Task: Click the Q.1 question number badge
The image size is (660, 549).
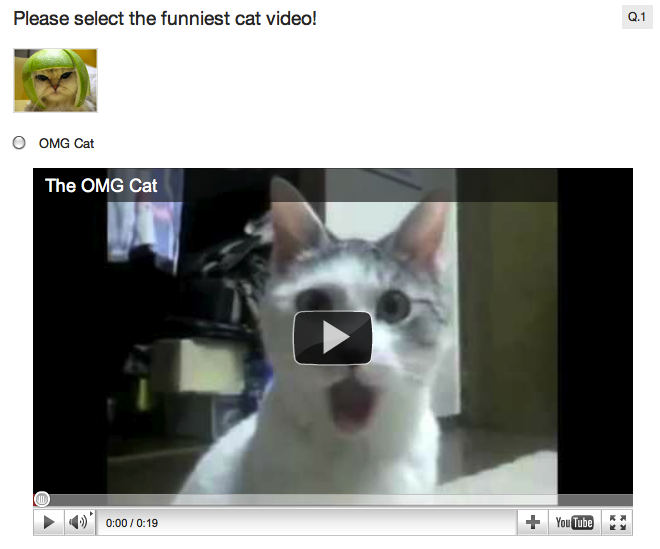Action: [x=636, y=17]
